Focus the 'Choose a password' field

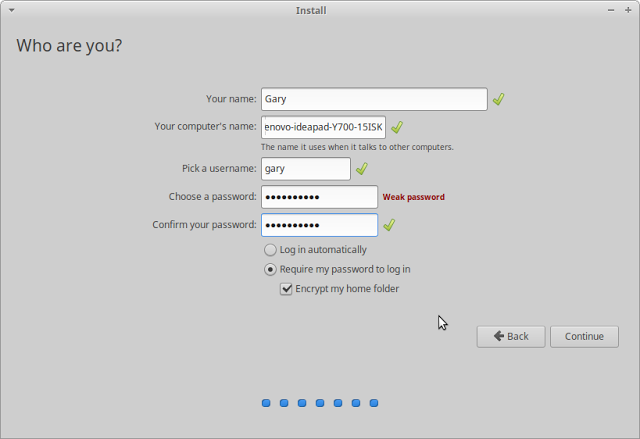point(319,197)
